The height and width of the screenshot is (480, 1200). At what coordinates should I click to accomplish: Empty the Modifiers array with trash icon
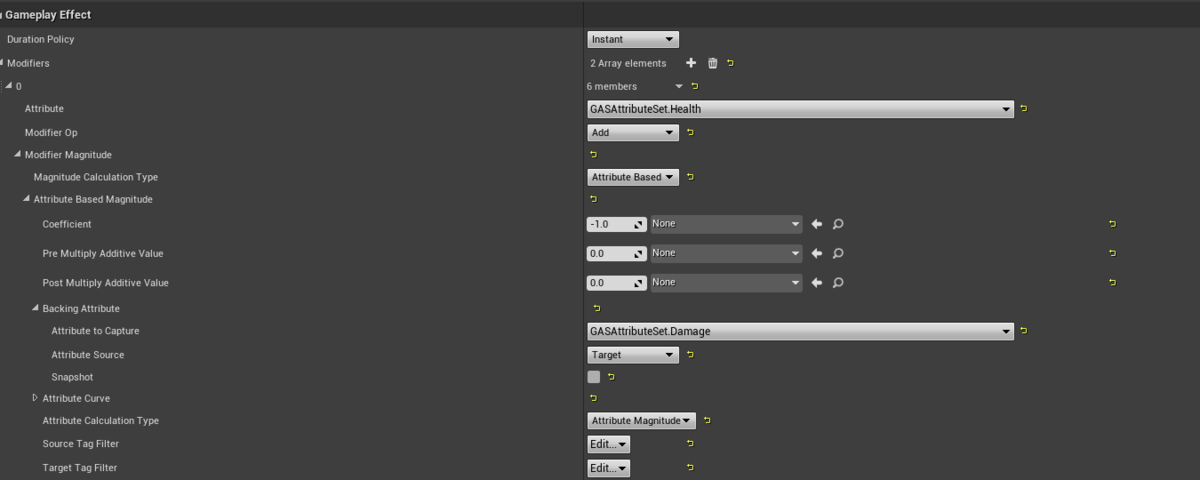713,63
